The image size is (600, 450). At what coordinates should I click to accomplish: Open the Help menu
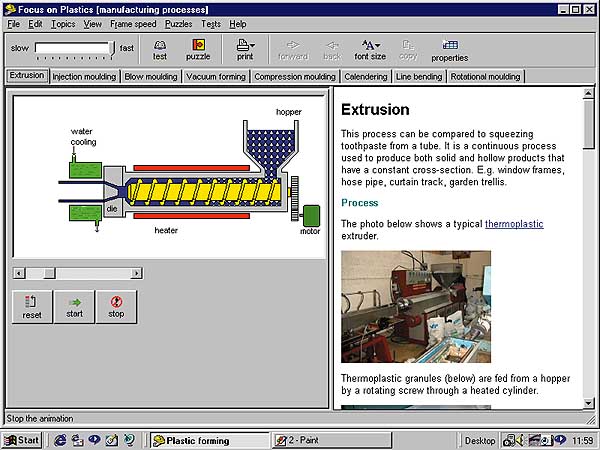tap(238, 24)
